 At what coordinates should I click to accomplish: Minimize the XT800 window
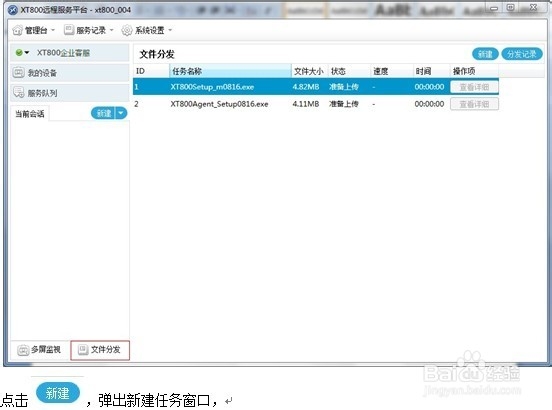494,8
